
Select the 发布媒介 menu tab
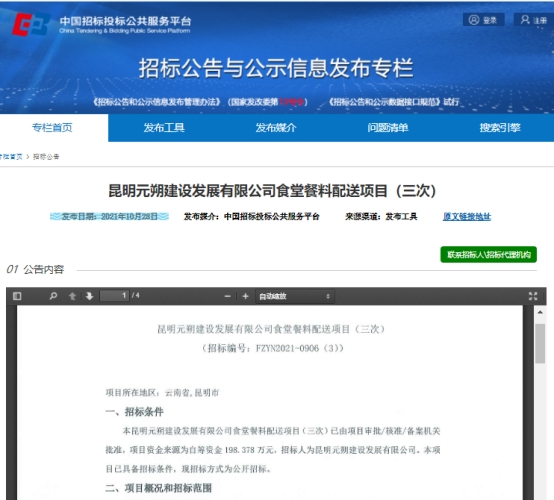(x=276, y=128)
